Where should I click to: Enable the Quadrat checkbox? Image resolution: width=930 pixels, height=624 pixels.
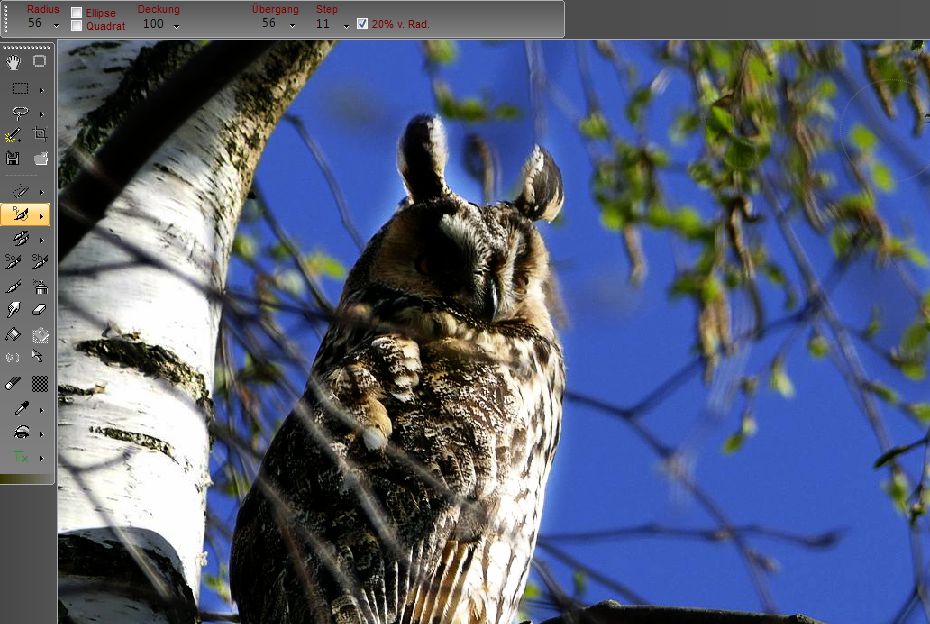(x=77, y=26)
